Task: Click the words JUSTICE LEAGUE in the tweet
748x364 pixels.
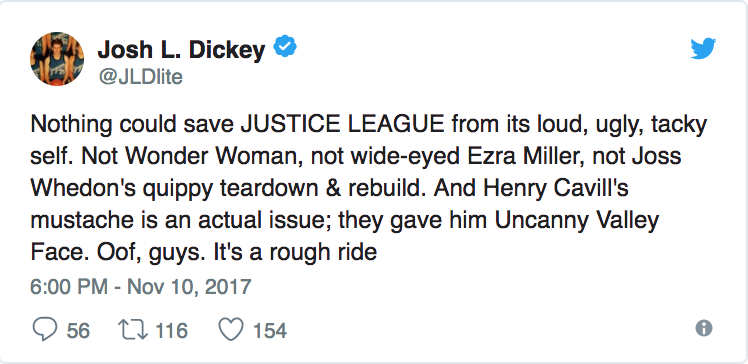Action: point(343,125)
